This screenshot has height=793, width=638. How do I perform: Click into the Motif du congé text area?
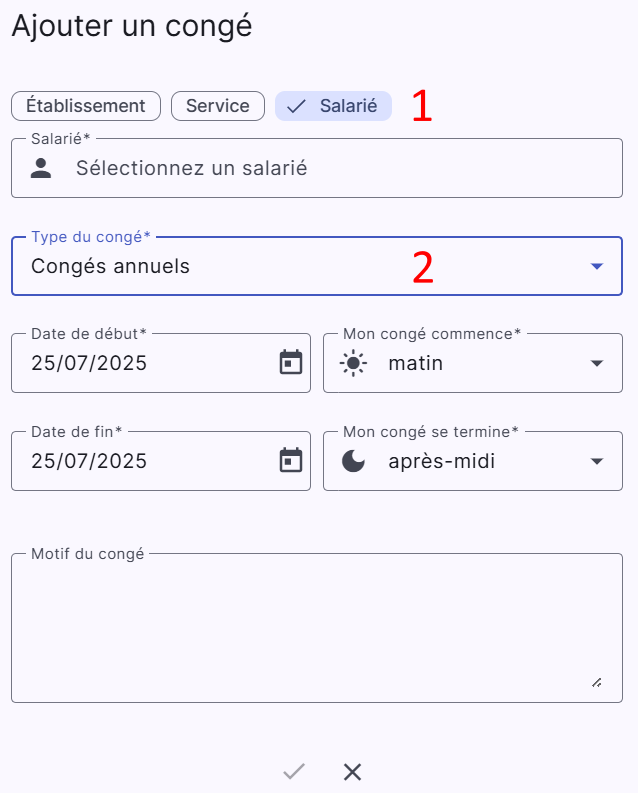pos(317,628)
